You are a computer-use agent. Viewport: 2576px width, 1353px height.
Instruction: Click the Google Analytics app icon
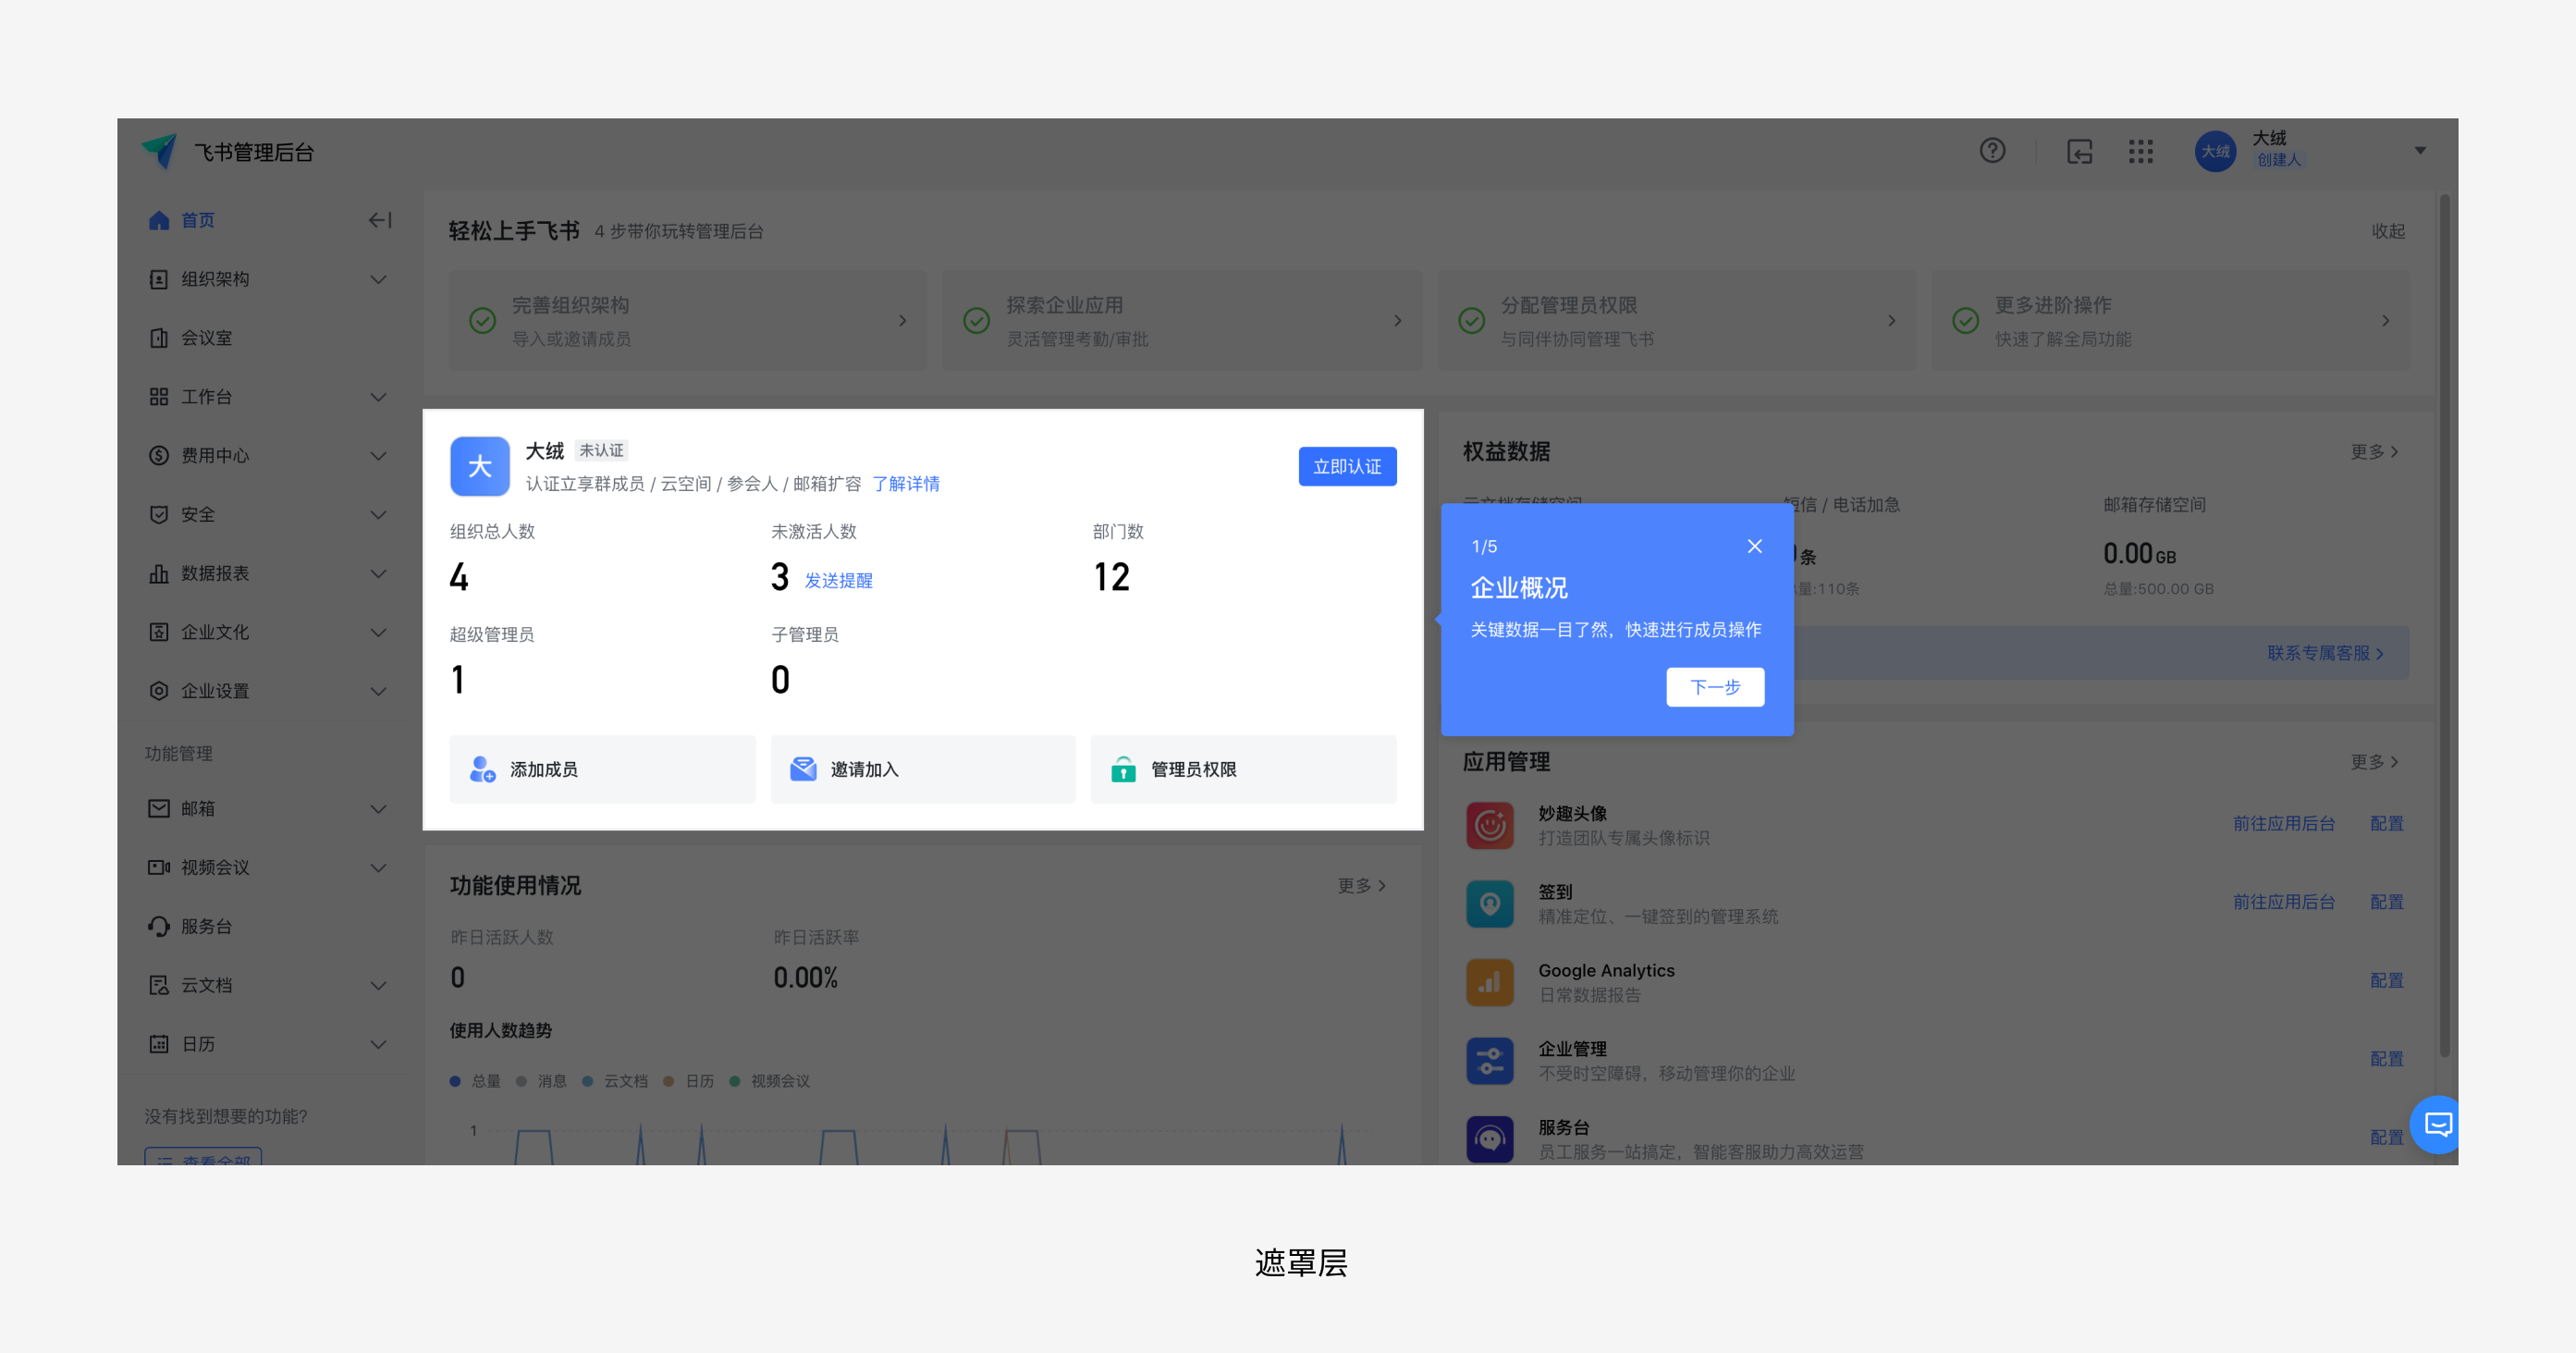[1490, 982]
